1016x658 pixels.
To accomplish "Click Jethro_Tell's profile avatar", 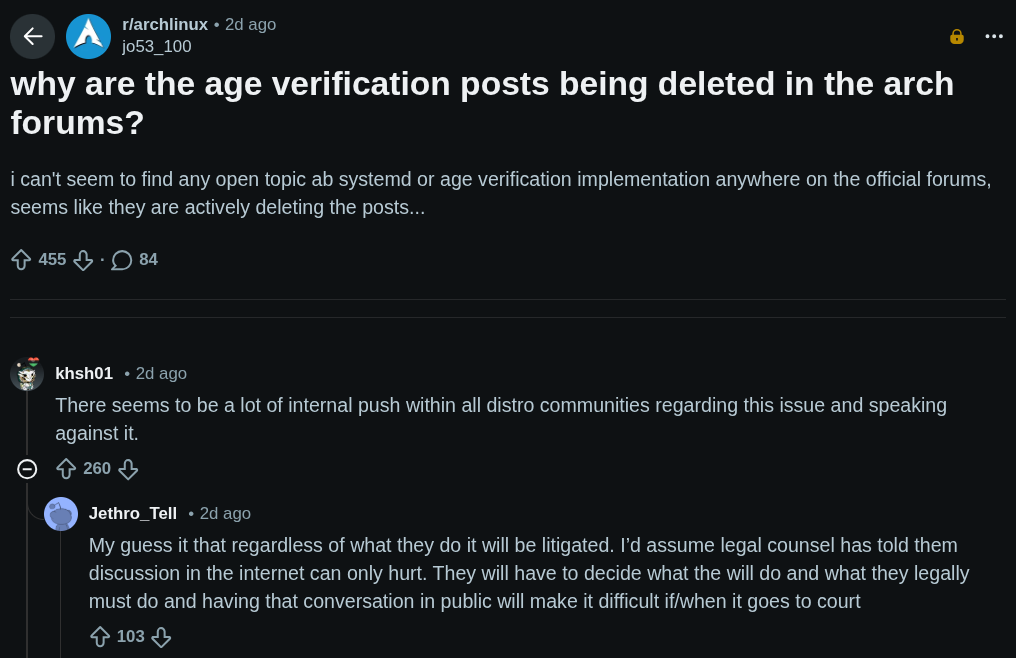I will click(61, 513).
